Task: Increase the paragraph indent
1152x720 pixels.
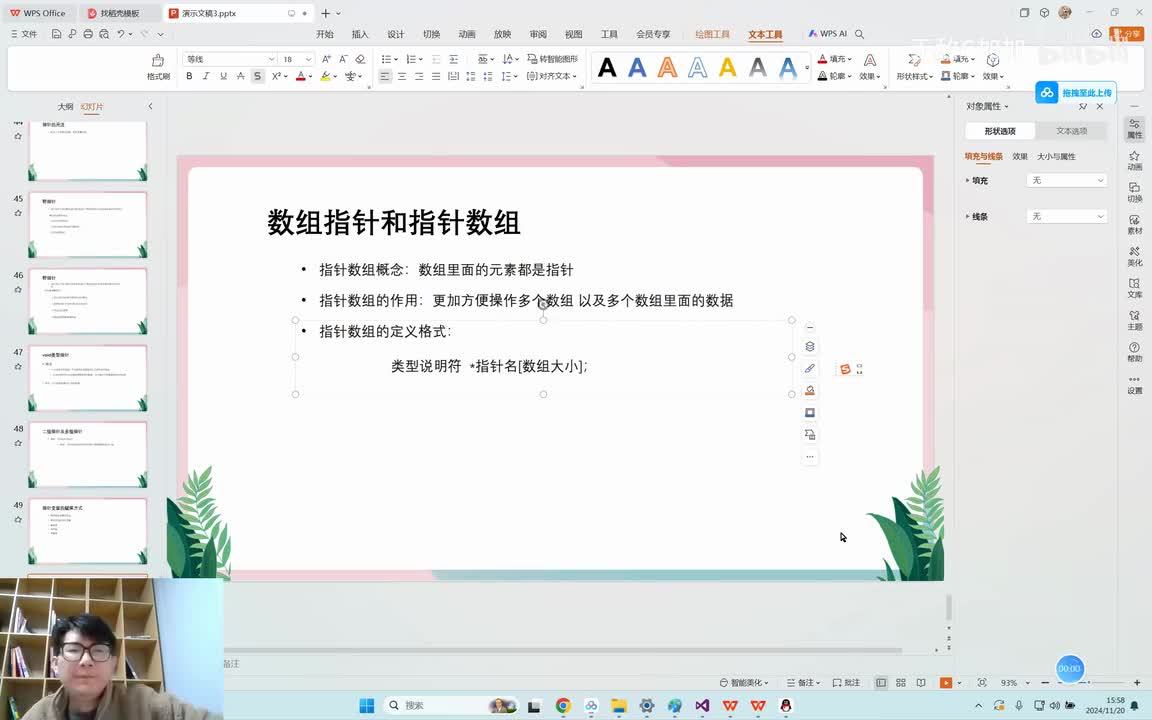Action: click(453, 59)
